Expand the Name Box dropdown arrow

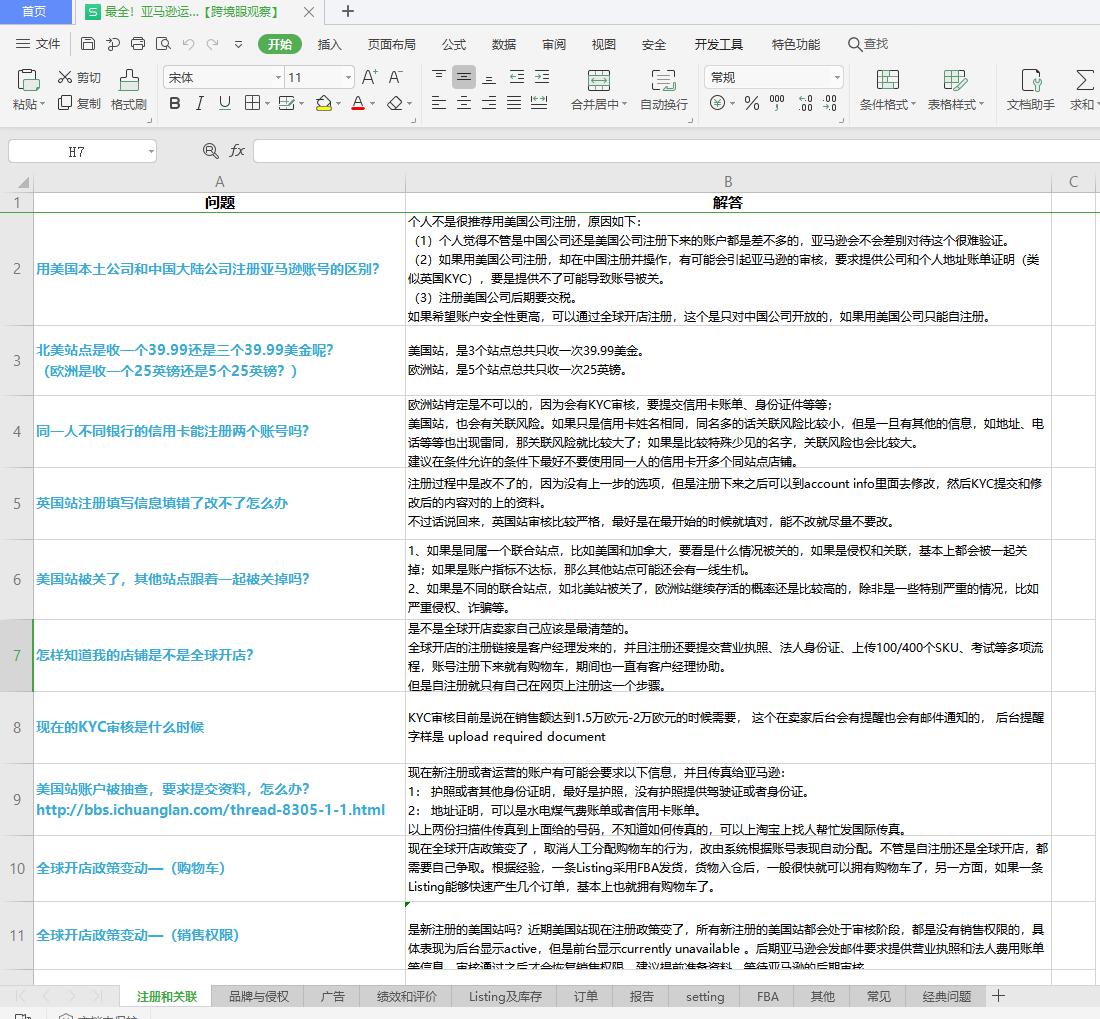click(x=151, y=151)
